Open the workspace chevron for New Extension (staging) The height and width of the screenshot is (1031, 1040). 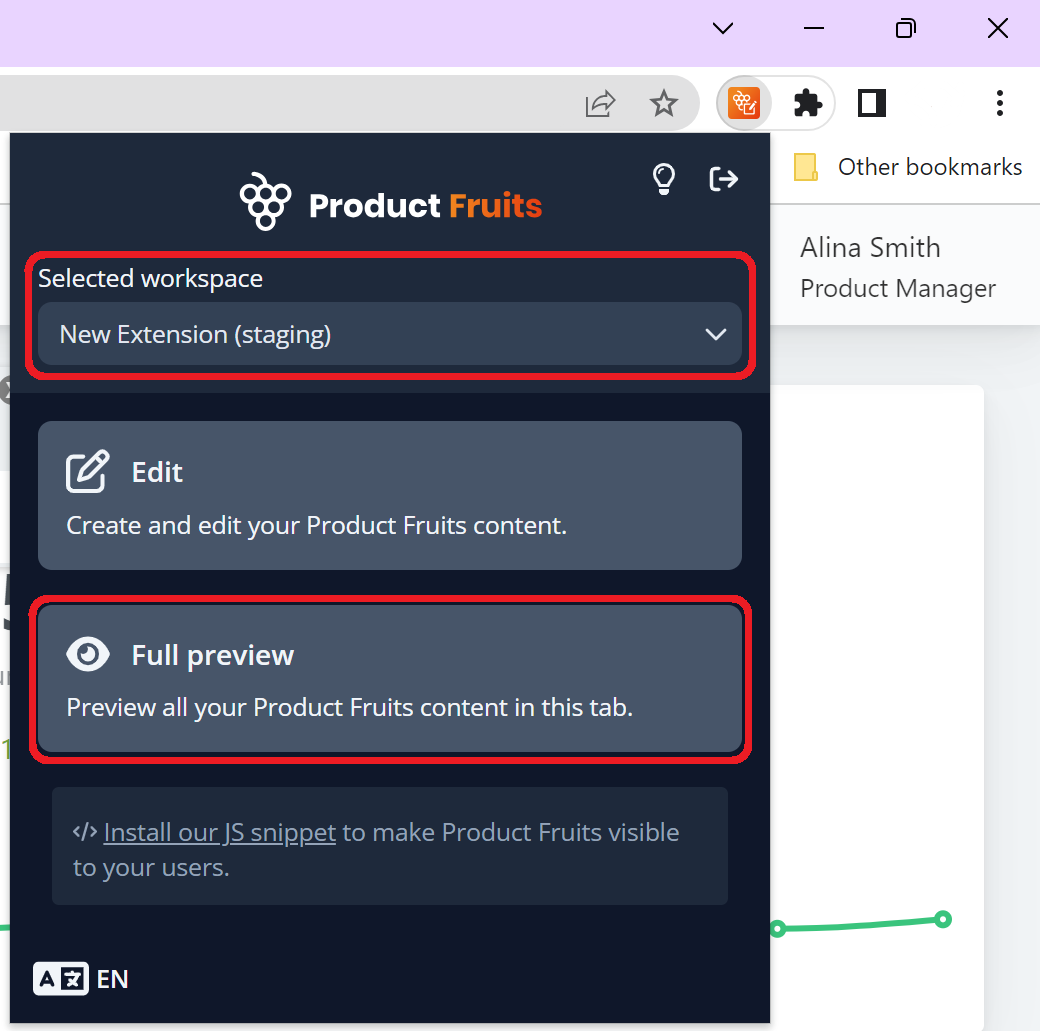(x=716, y=334)
